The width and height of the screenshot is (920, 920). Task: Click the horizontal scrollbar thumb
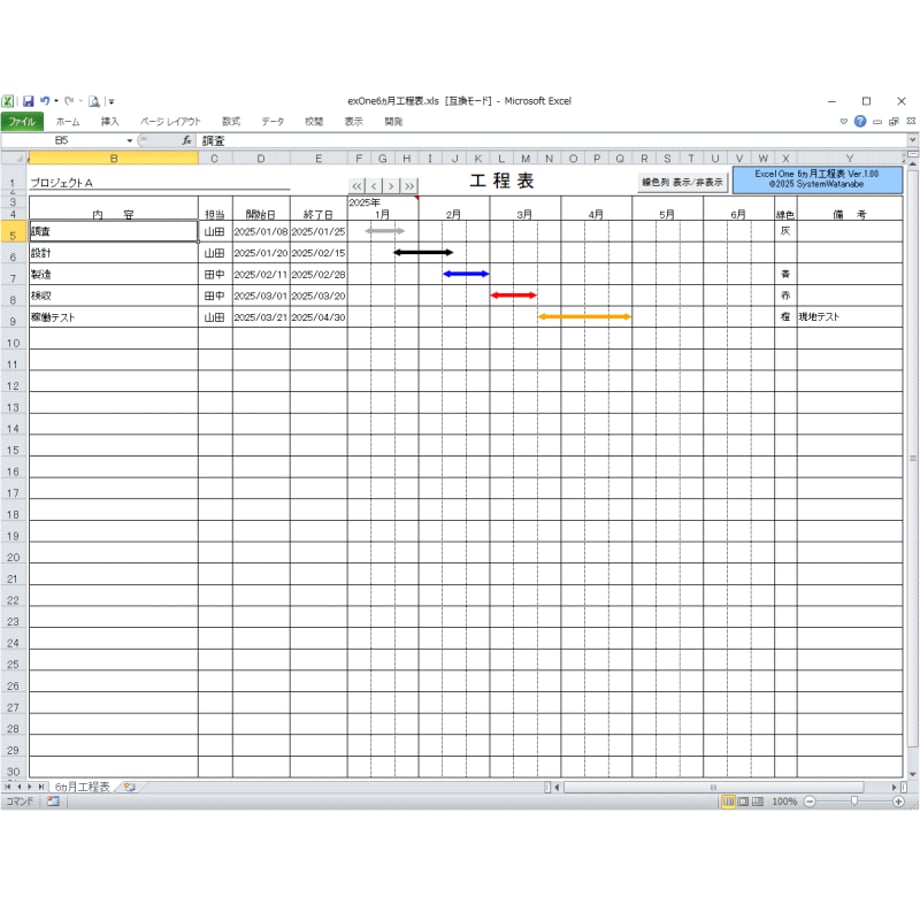(x=713, y=787)
